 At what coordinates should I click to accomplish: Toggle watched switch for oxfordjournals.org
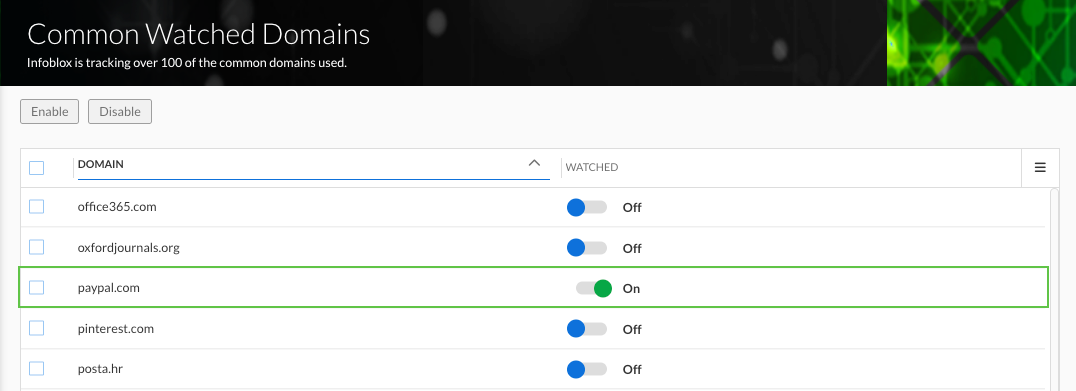587,248
